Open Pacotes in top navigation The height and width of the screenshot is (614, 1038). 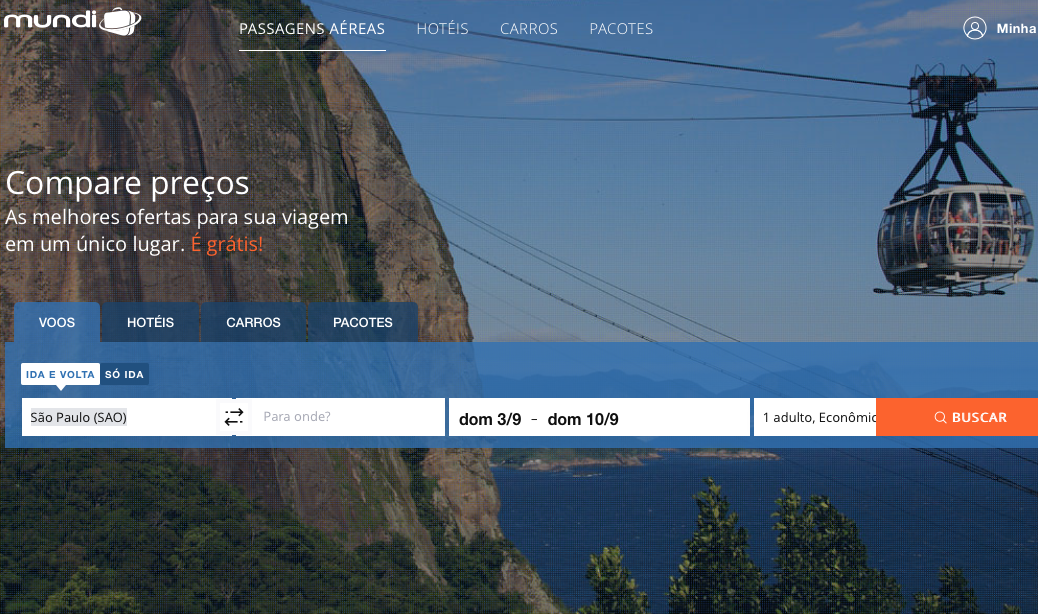621,29
